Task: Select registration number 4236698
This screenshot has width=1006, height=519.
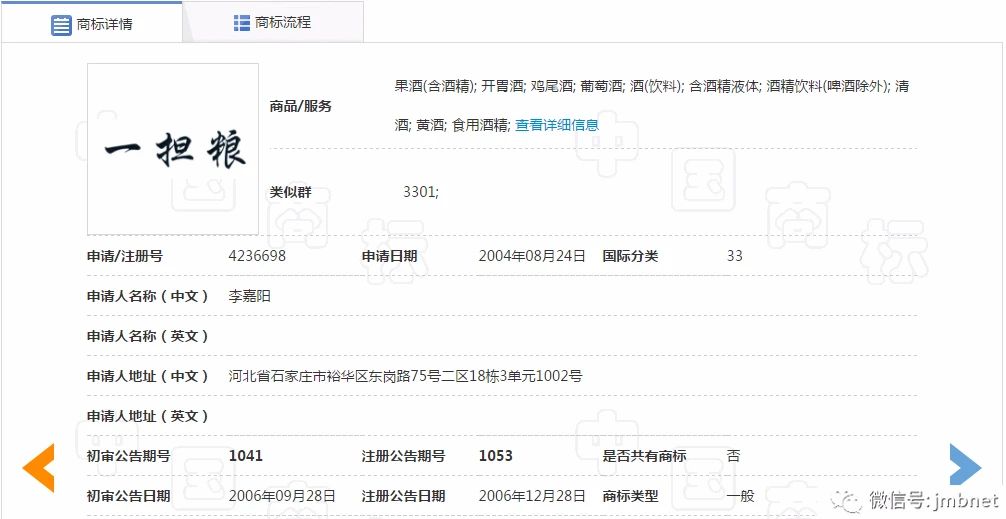Action: [x=257, y=256]
